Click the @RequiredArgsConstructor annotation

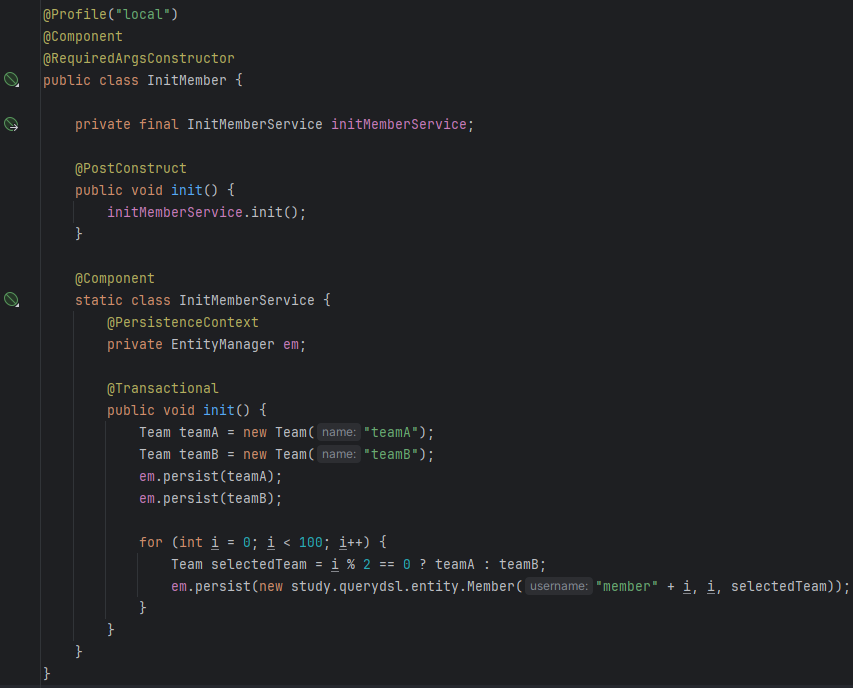pyautogui.click(x=139, y=58)
